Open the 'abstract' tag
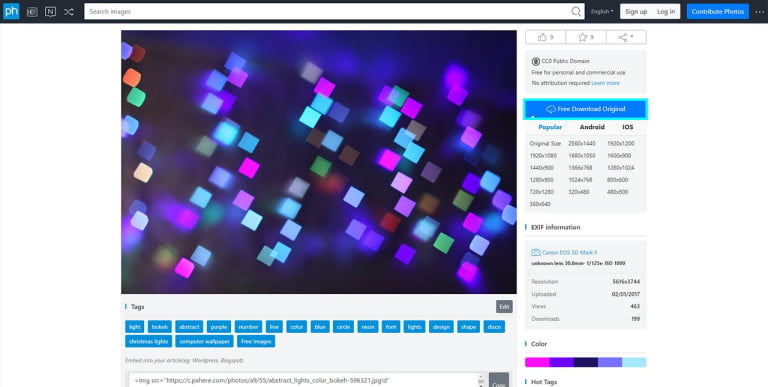The image size is (768, 387). 189,327
